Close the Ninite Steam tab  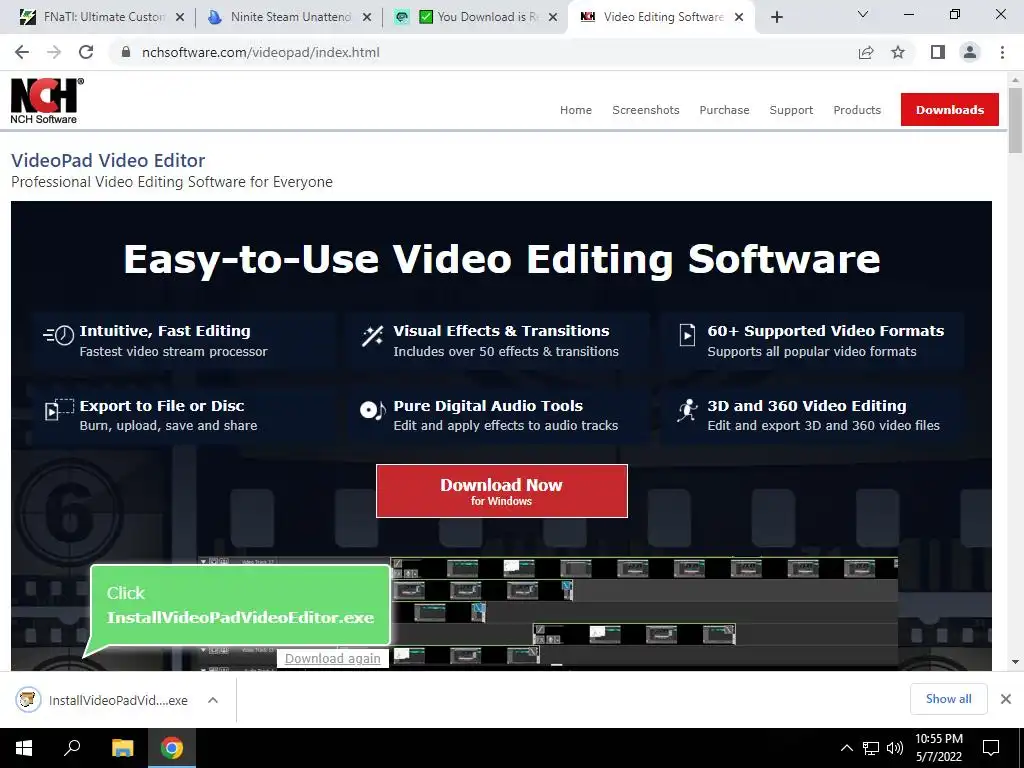tap(367, 17)
